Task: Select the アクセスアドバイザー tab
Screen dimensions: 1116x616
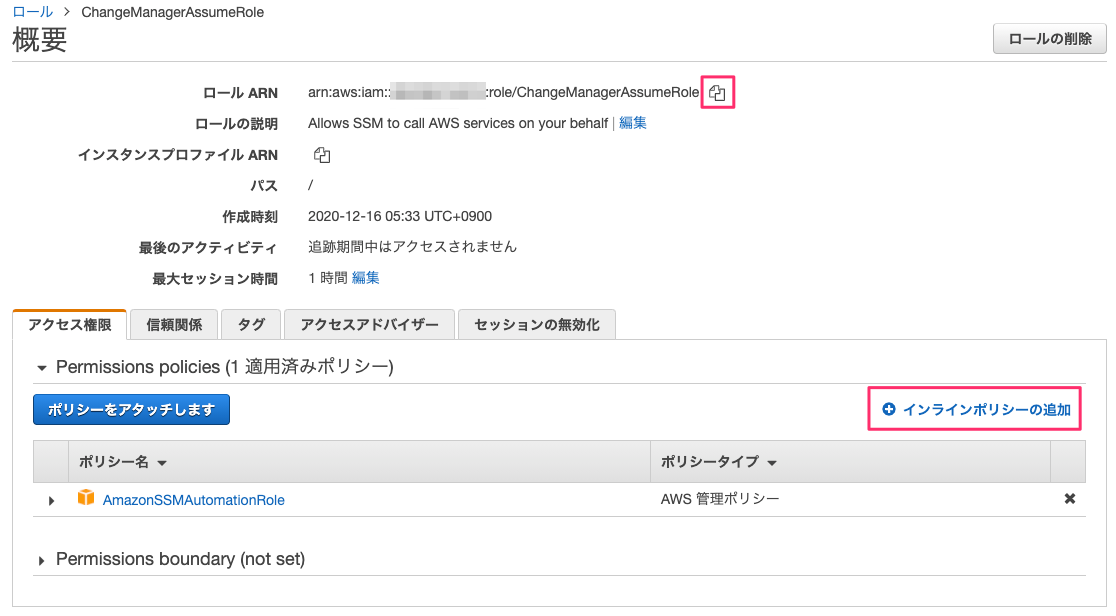Action: pos(368,324)
